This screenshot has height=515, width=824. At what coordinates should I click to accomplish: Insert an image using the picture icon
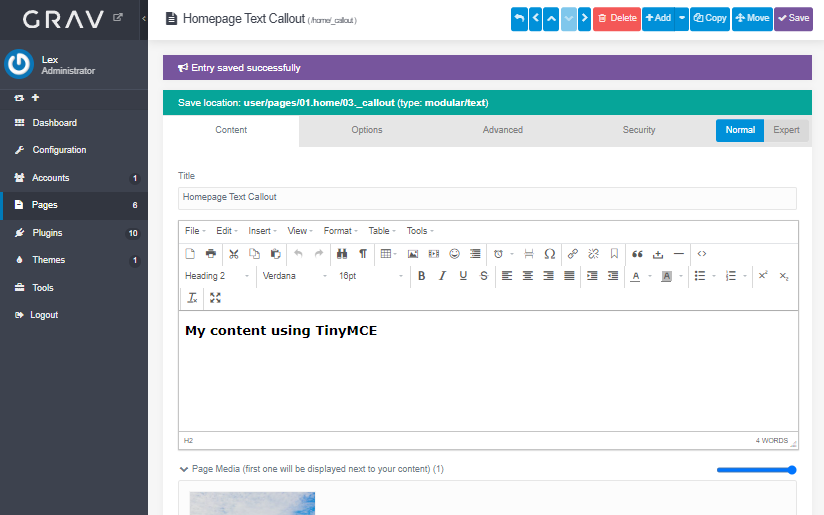click(413, 254)
